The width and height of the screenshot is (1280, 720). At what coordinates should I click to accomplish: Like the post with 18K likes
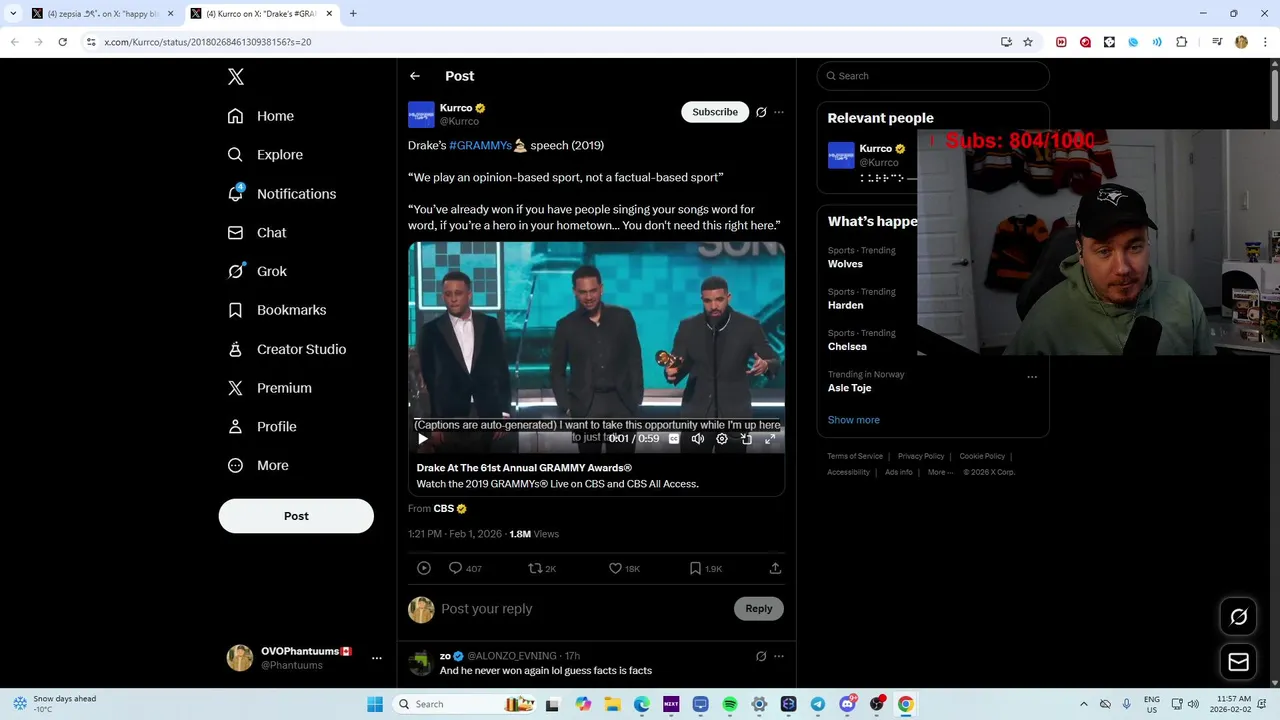[624, 568]
